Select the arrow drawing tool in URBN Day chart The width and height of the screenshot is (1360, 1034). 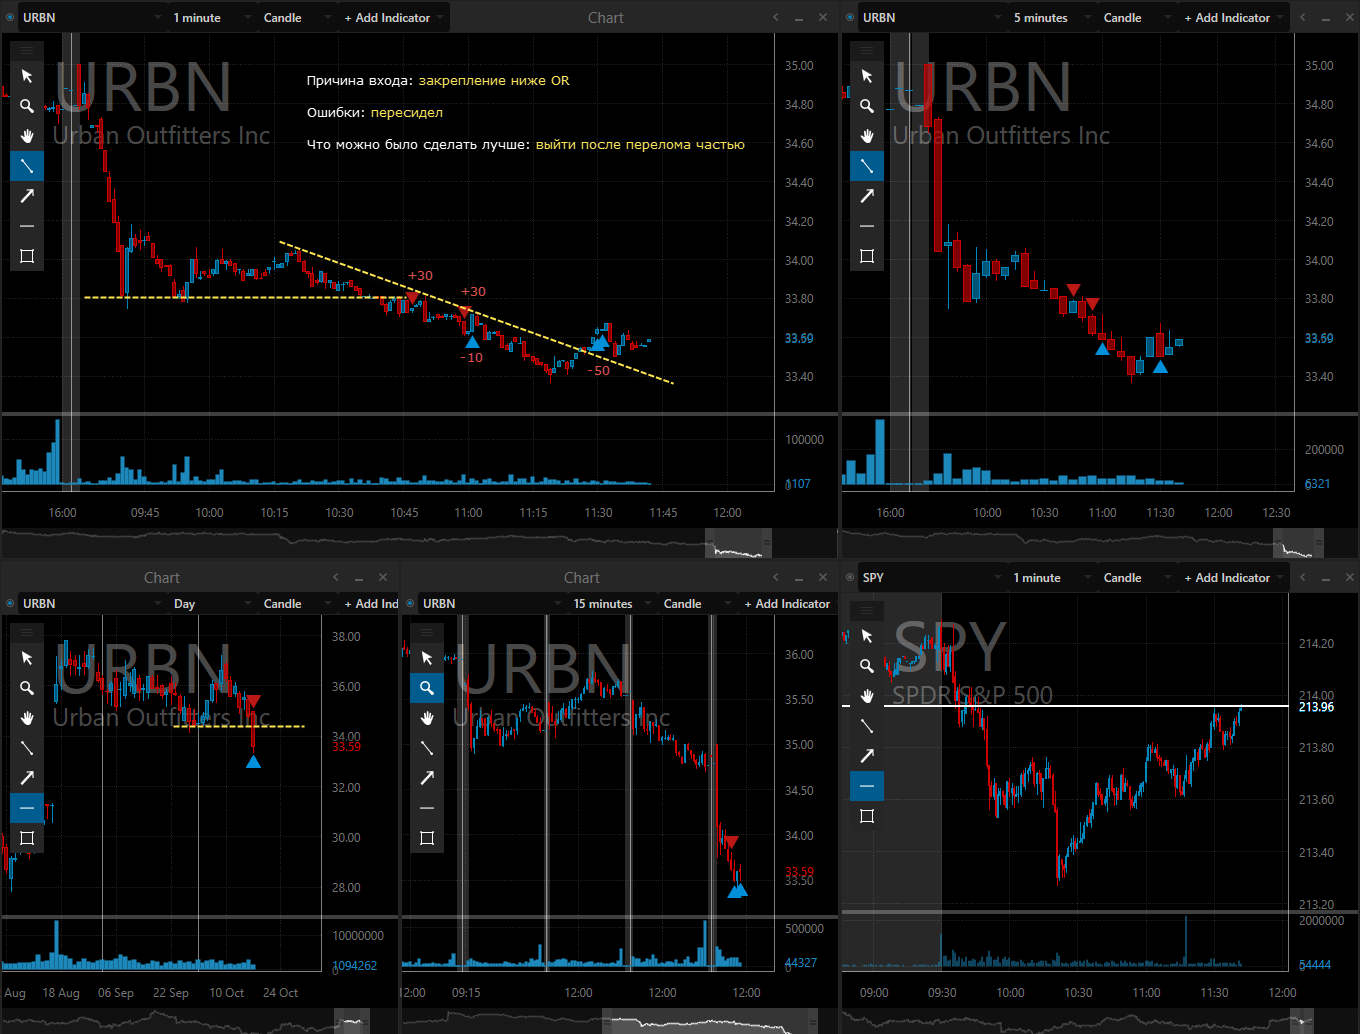pyautogui.click(x=27, y=778)
